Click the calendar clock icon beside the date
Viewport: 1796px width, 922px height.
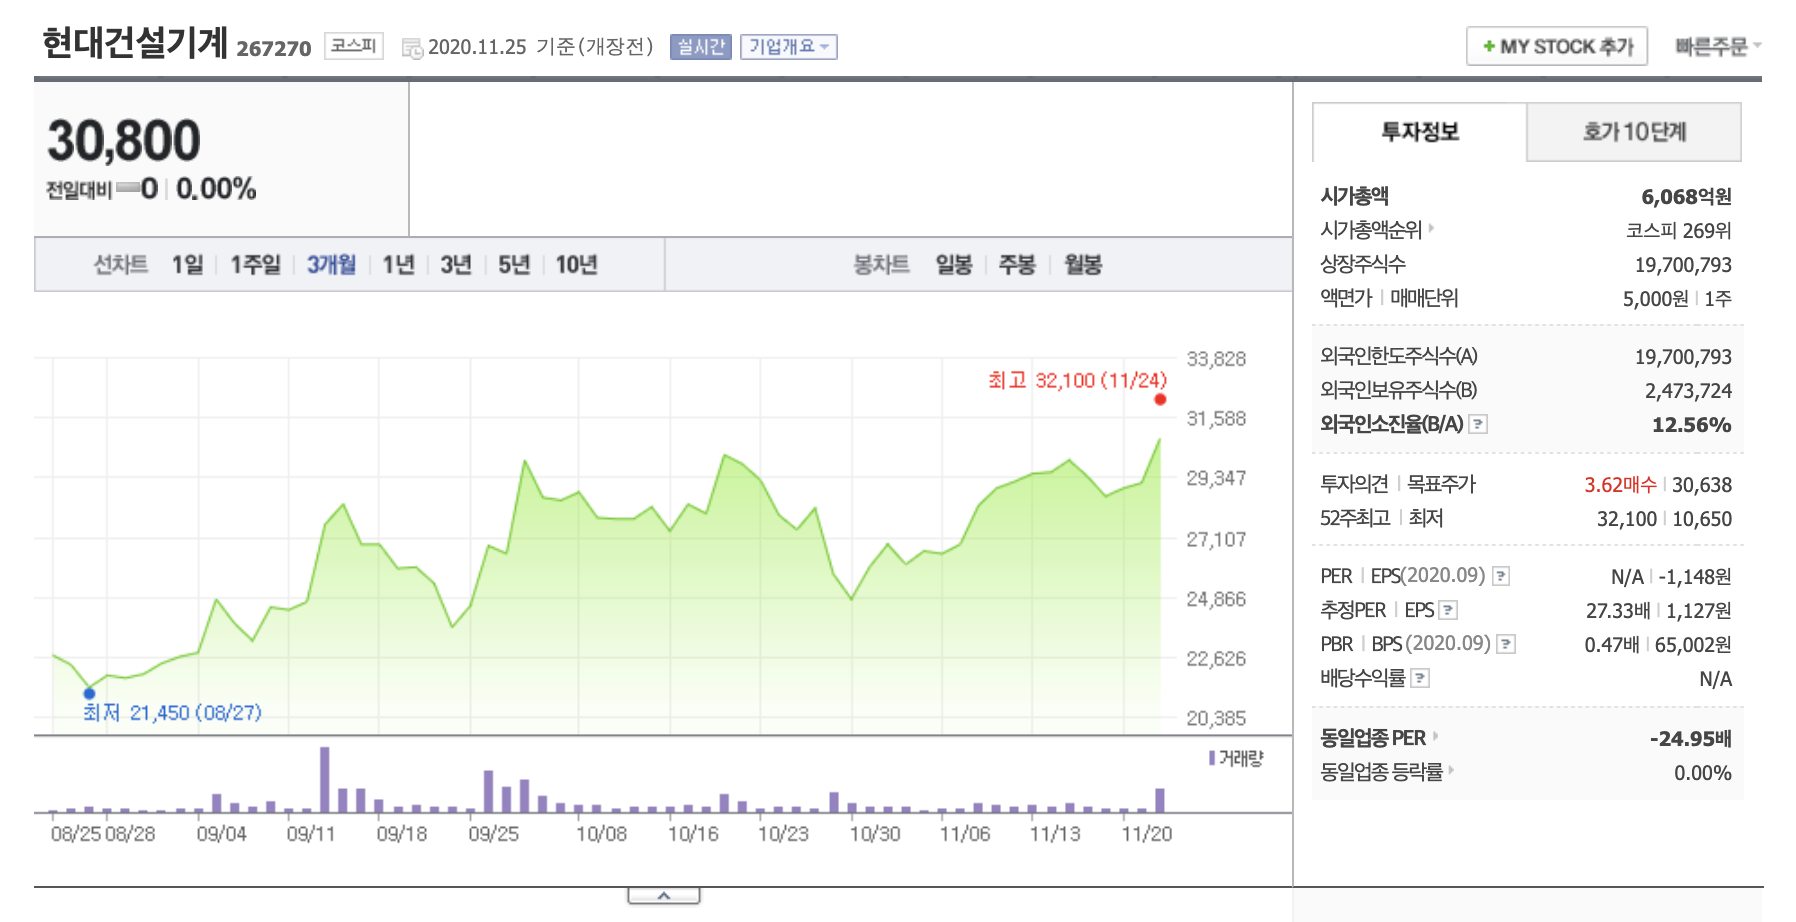coord(412,48)
